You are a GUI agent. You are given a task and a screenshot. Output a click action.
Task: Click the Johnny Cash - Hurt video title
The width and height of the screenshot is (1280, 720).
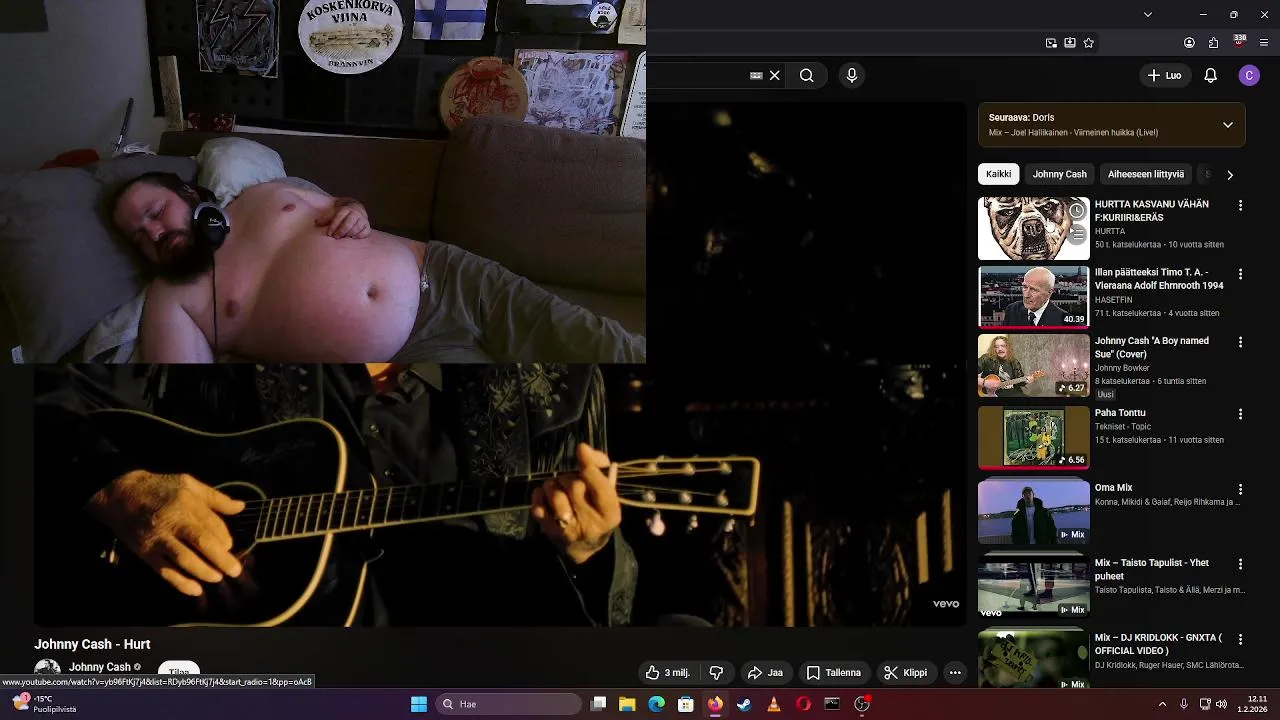pyautogui.click(x=92, y=644)
